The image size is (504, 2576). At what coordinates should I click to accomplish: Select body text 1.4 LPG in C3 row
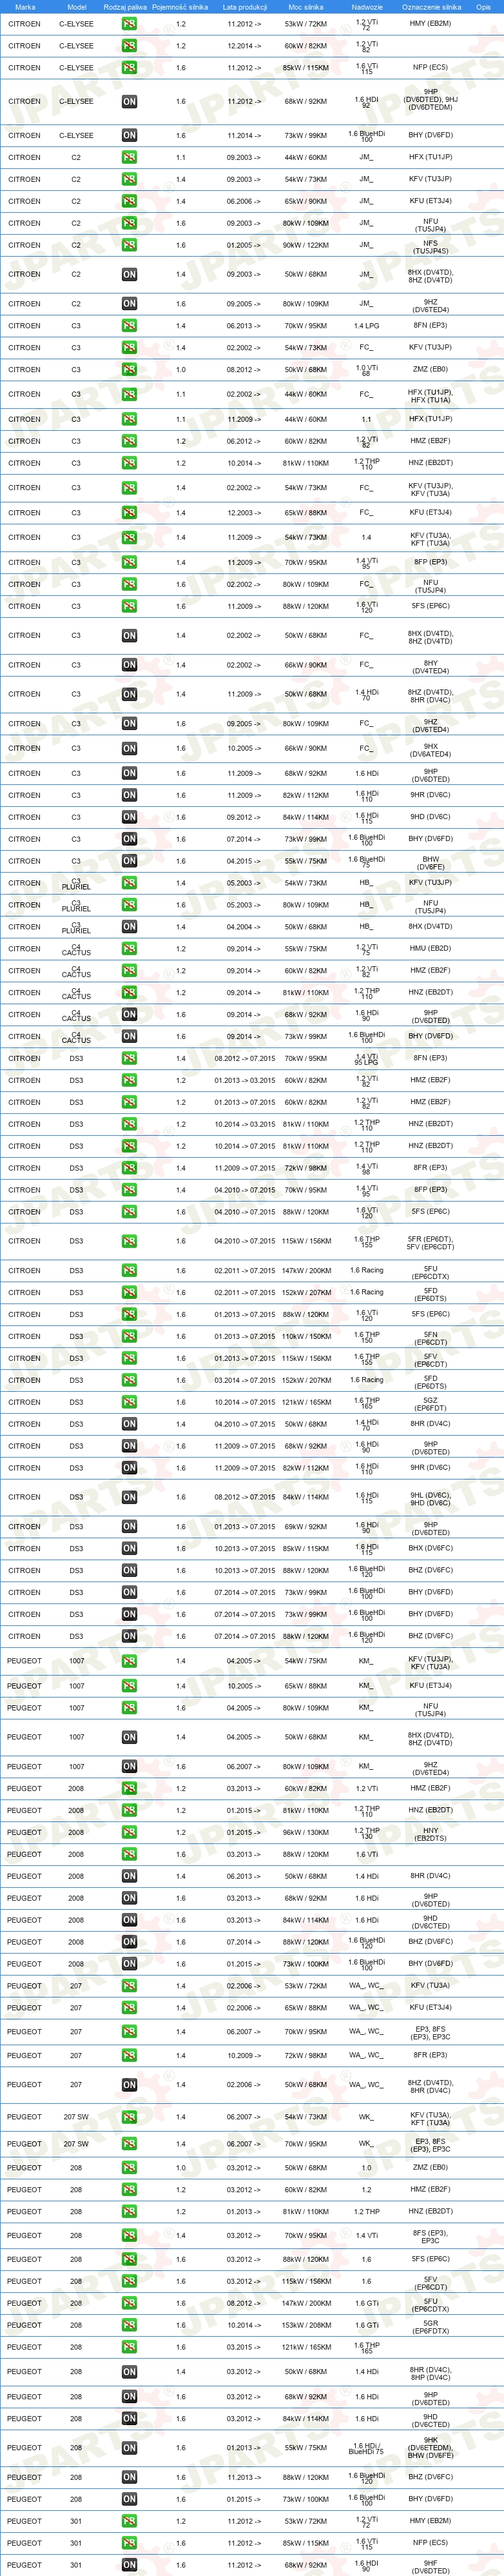[x=367, y=325]
